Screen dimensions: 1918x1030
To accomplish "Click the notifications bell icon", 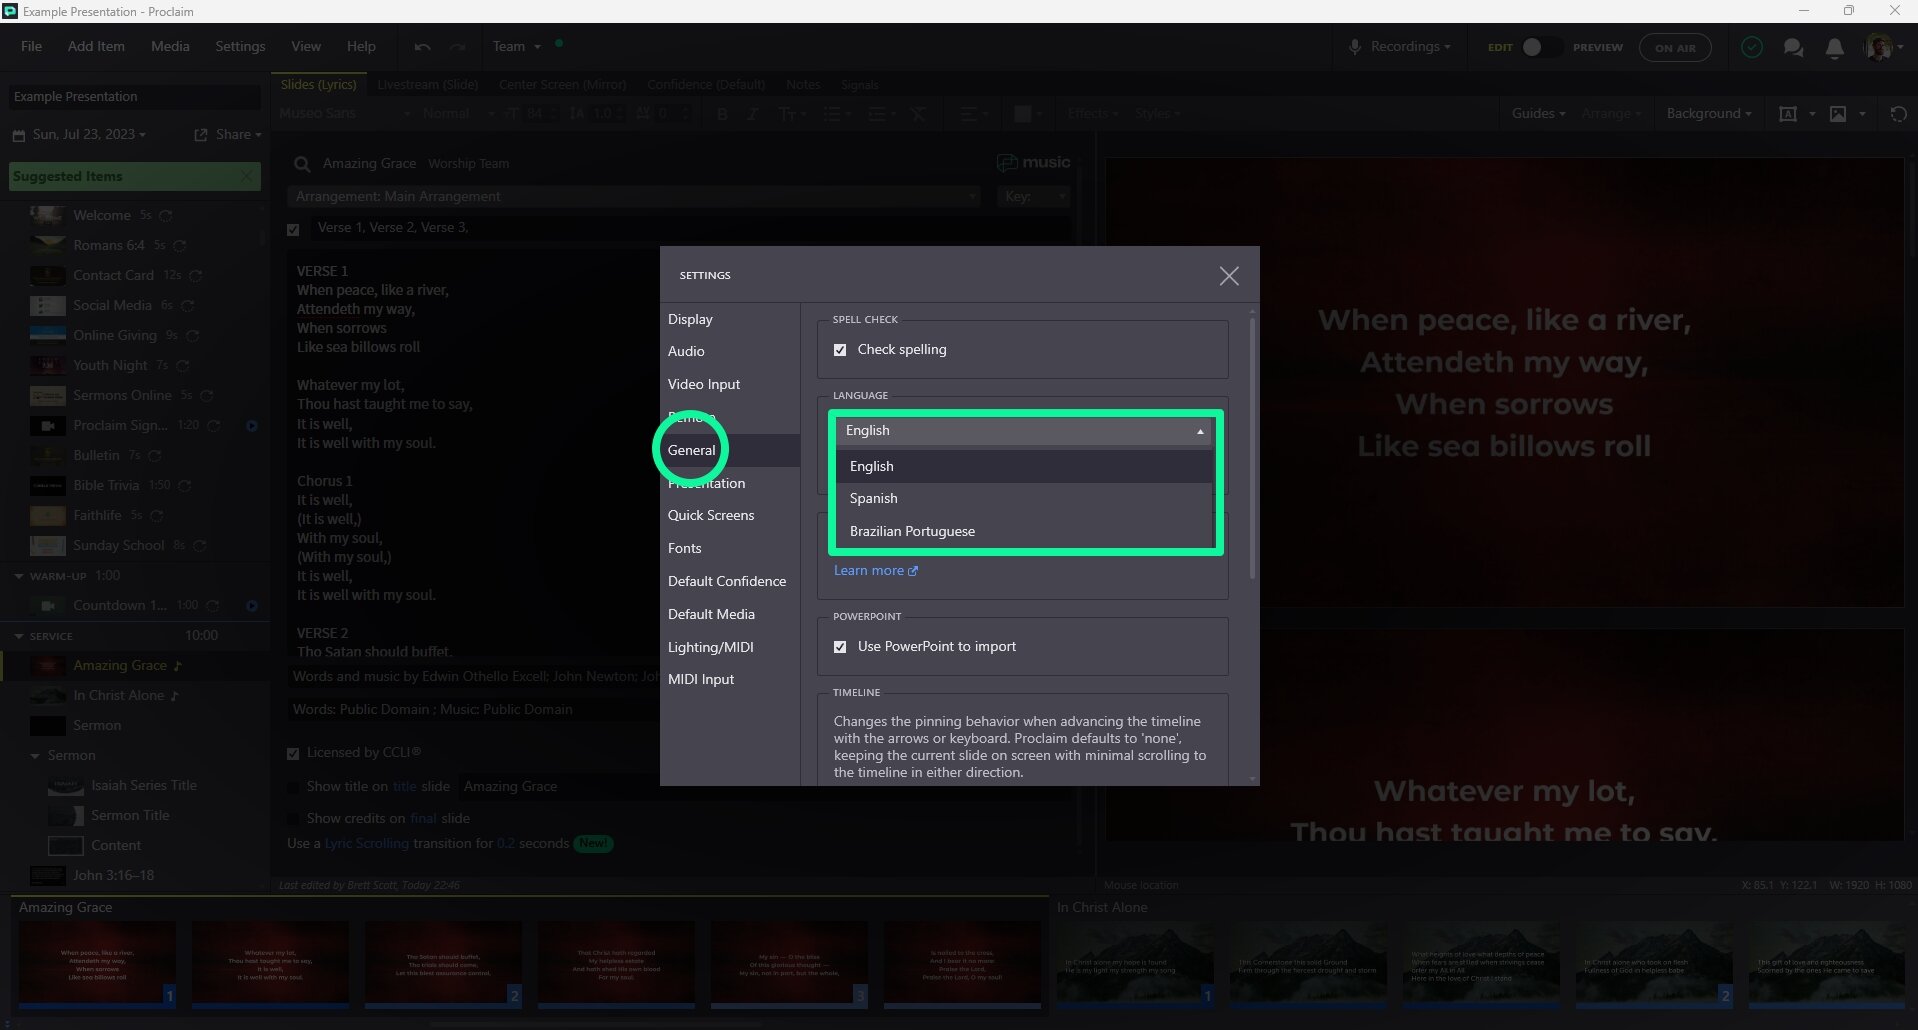I will (1834, 48).
